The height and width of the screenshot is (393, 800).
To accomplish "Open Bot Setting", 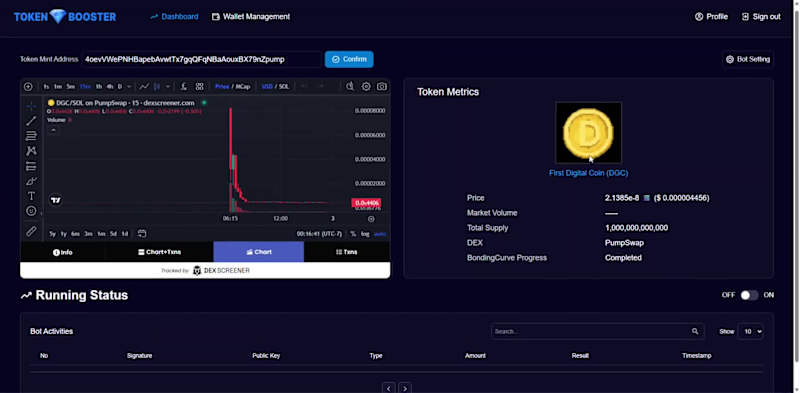I will 748,59.
